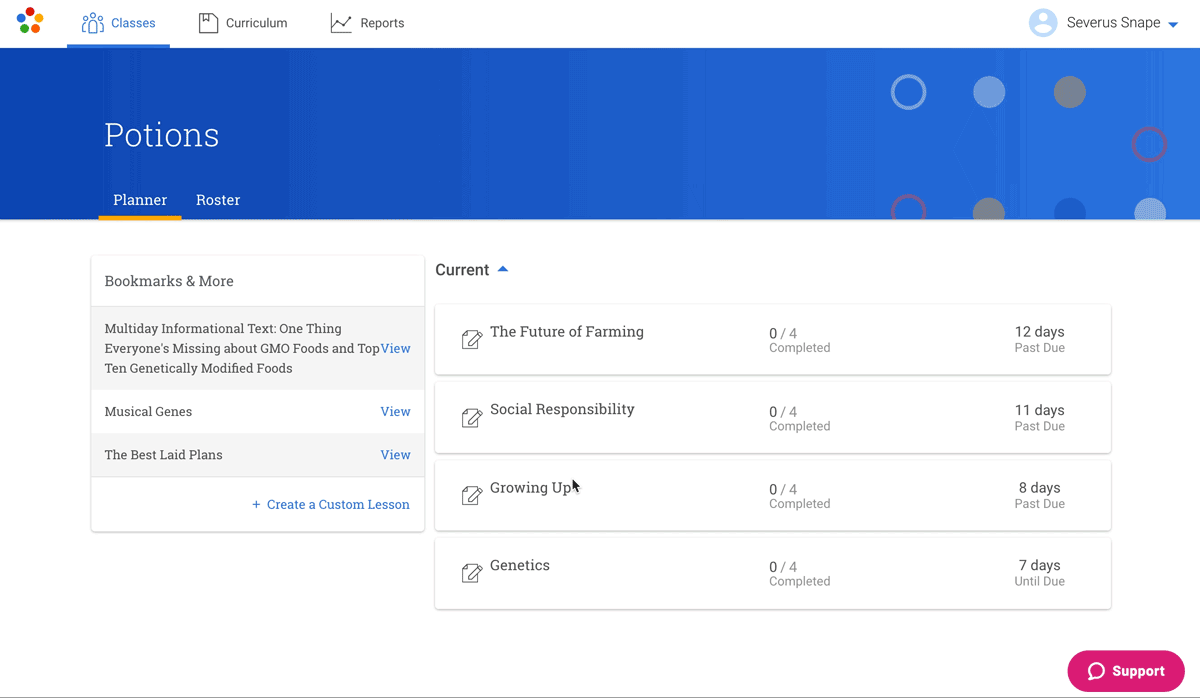Open the Reports menu
The image size is (1200, 698).
367,23
